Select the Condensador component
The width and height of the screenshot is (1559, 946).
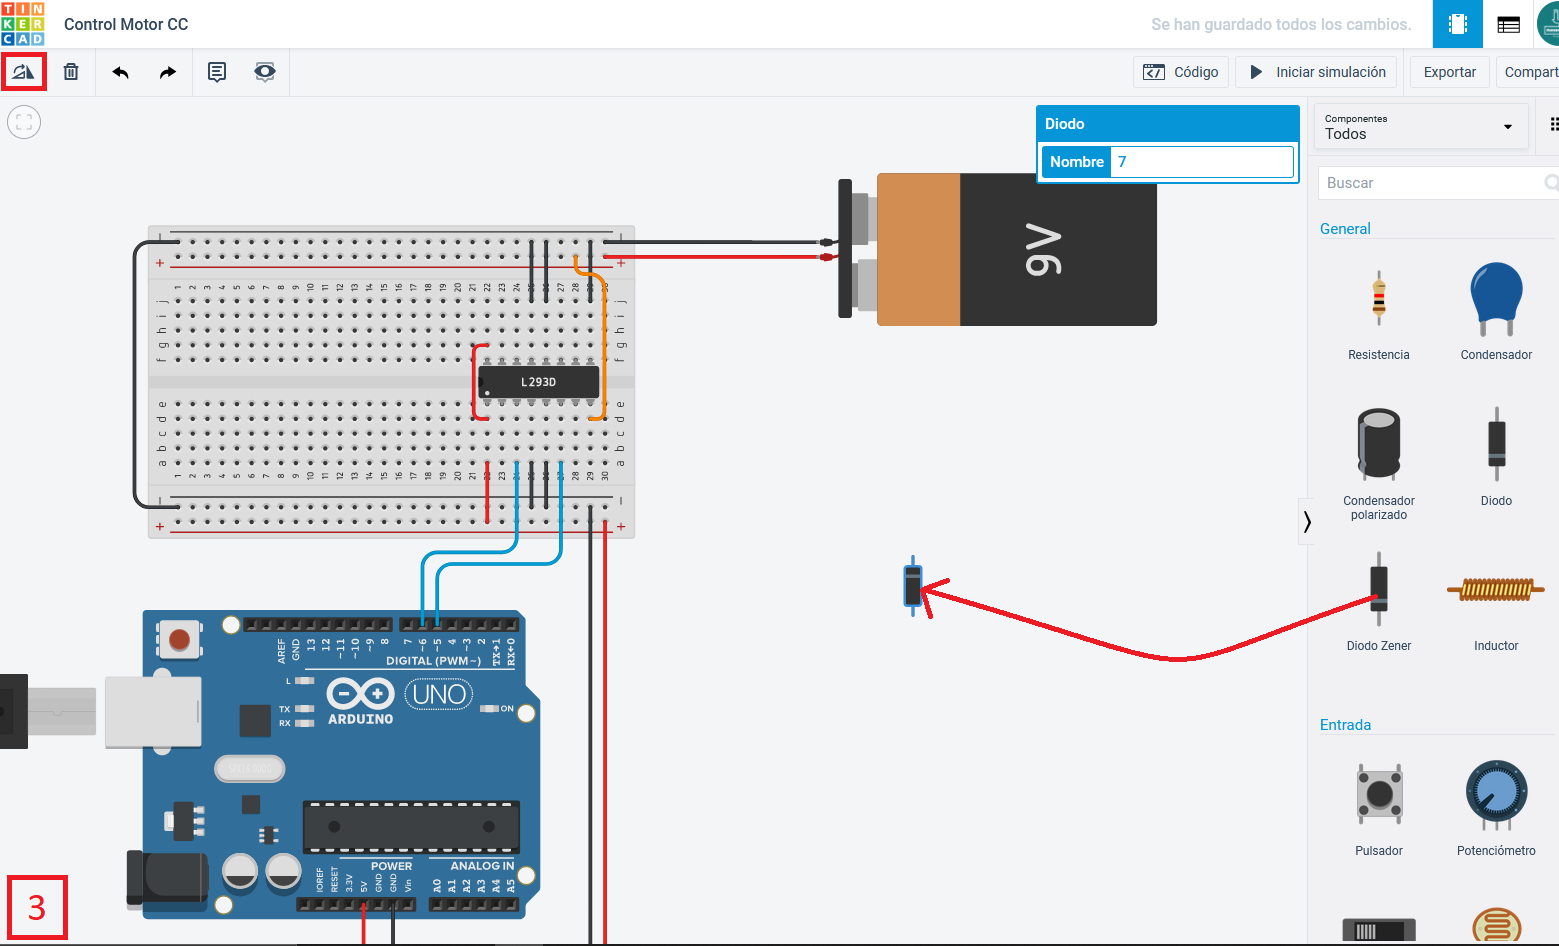coord(1496,312)
